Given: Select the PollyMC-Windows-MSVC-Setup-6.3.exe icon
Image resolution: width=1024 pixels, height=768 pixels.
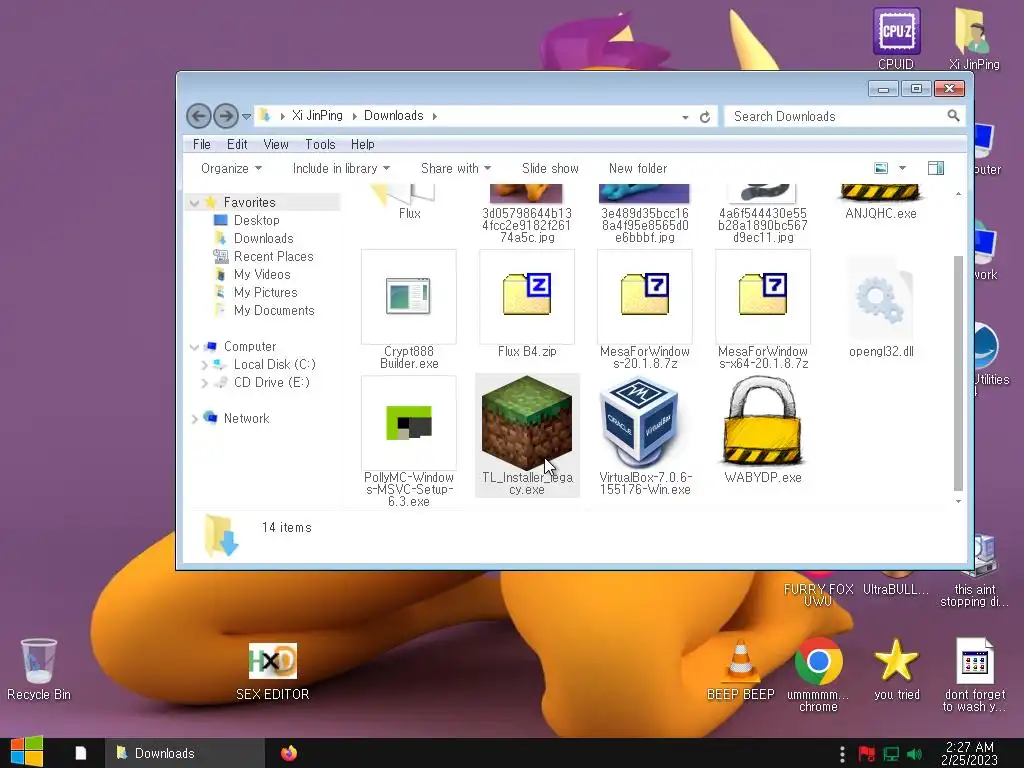Looking at the screenshot, I should [x=409, y=423].
